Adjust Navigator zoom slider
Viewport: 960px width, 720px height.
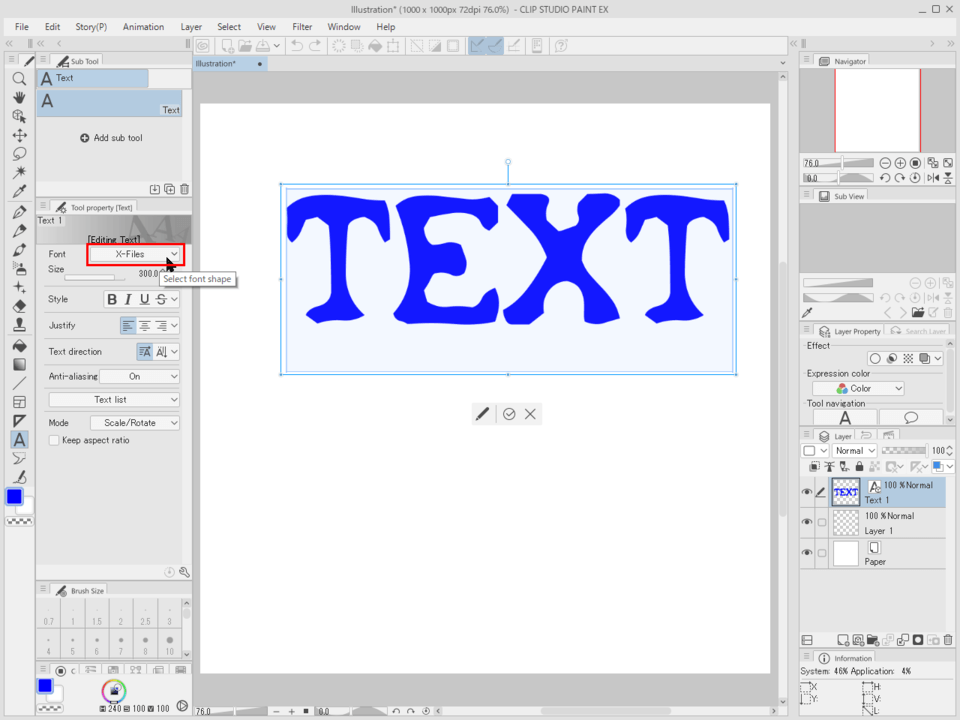click(839, 163)
